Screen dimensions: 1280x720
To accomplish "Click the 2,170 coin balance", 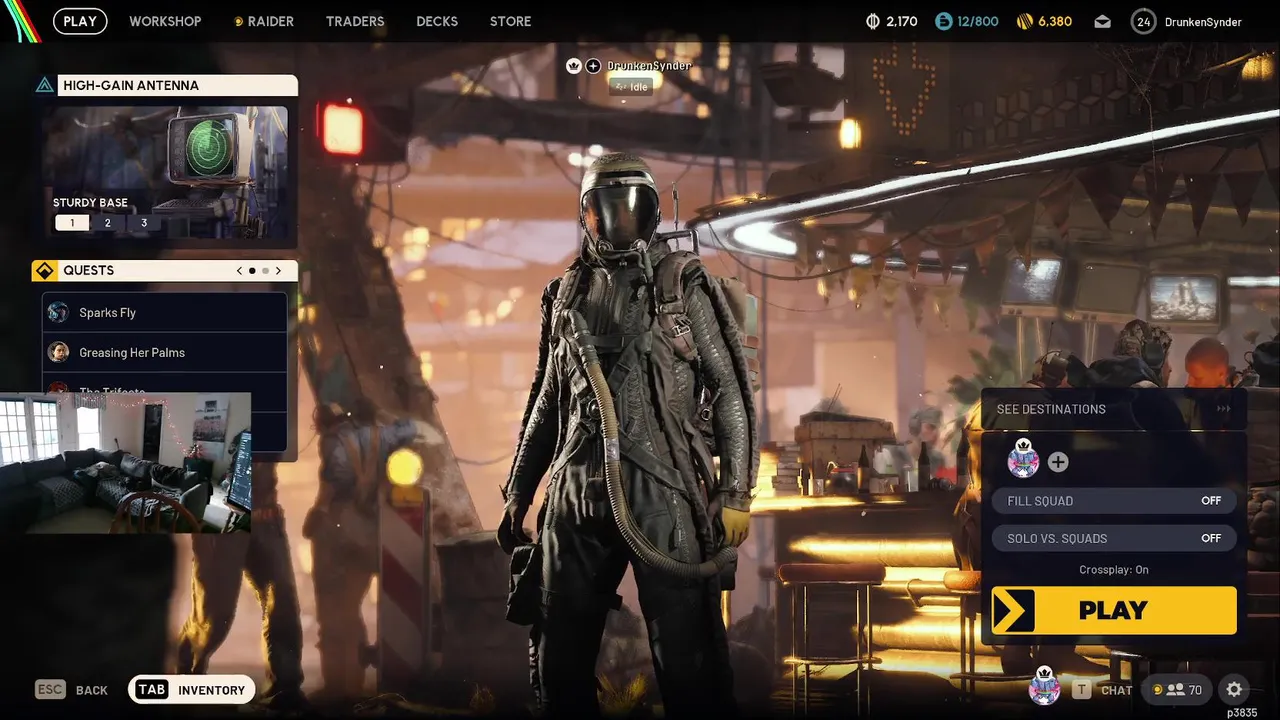I will click(x=902, y=21).
